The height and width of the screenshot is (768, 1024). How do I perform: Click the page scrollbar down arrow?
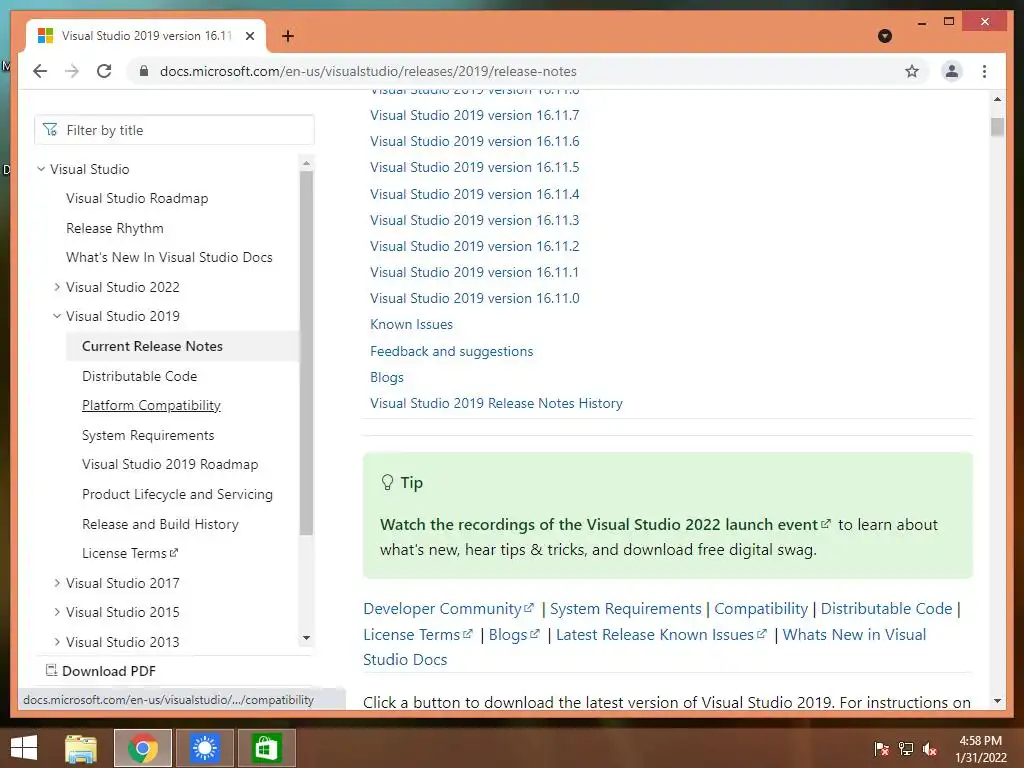pos(997,701)
